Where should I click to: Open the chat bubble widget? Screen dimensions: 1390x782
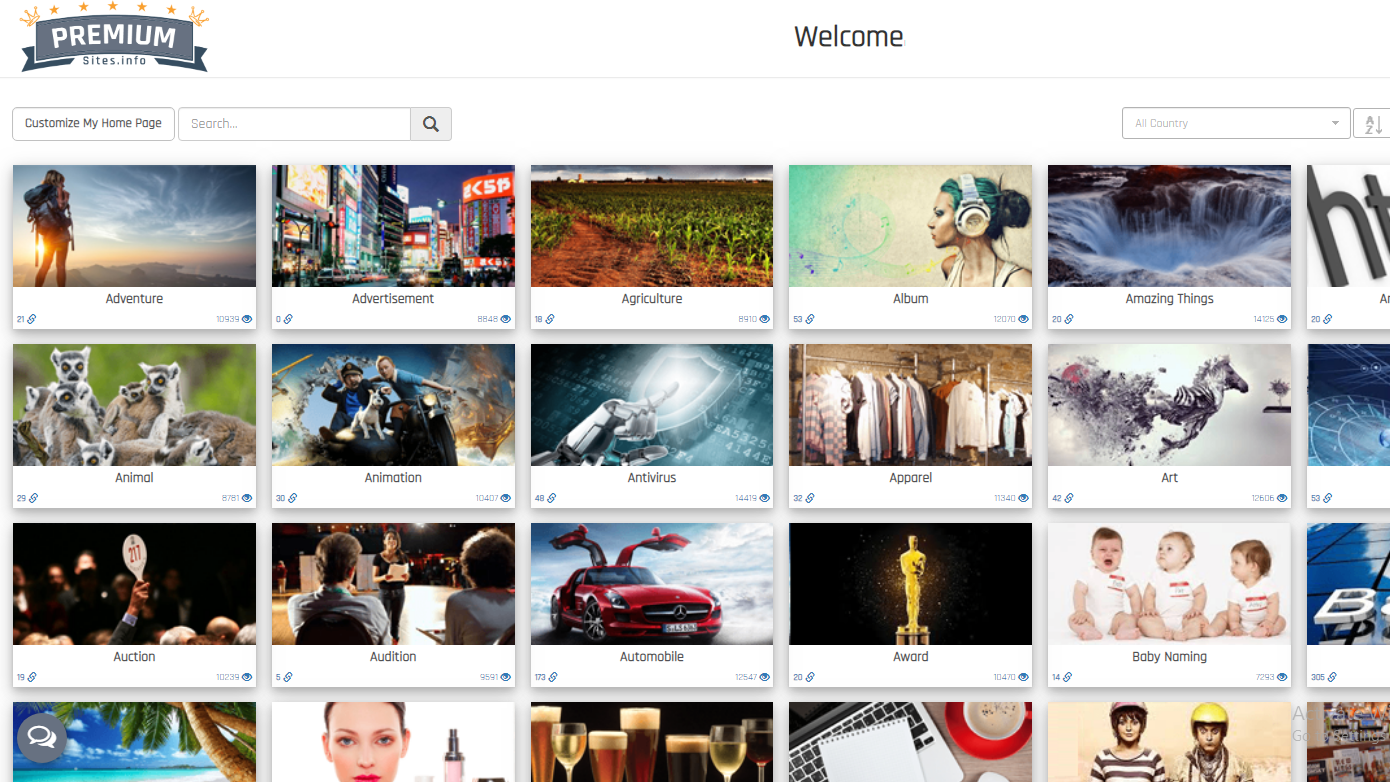tap(41, 738)
